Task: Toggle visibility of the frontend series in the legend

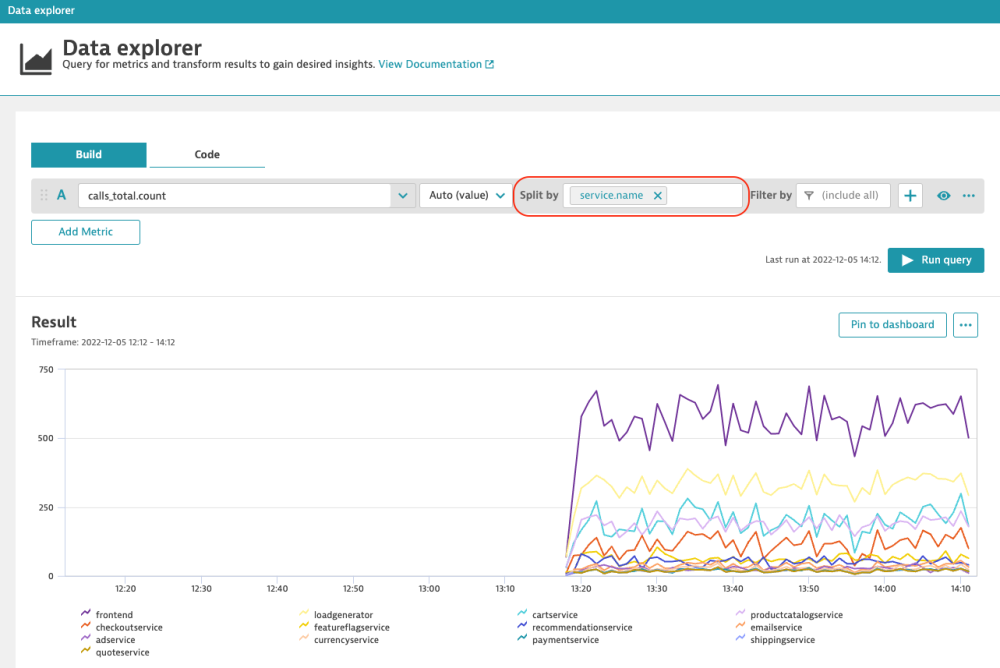Action: [113, 614]
